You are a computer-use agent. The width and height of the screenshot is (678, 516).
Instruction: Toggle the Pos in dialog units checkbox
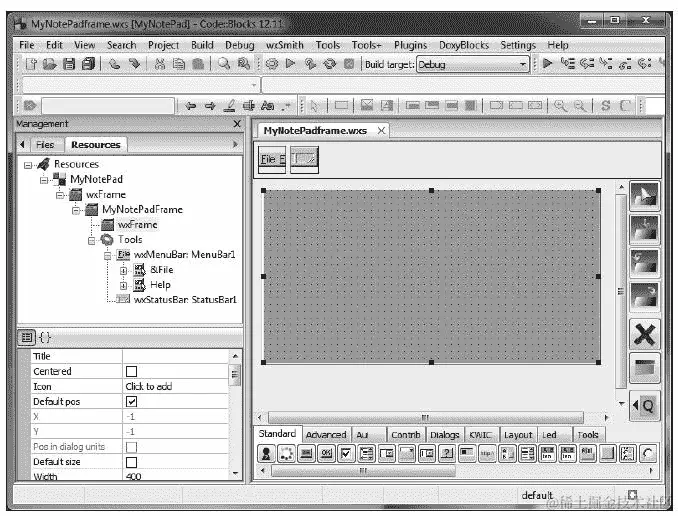coord(131,447)
